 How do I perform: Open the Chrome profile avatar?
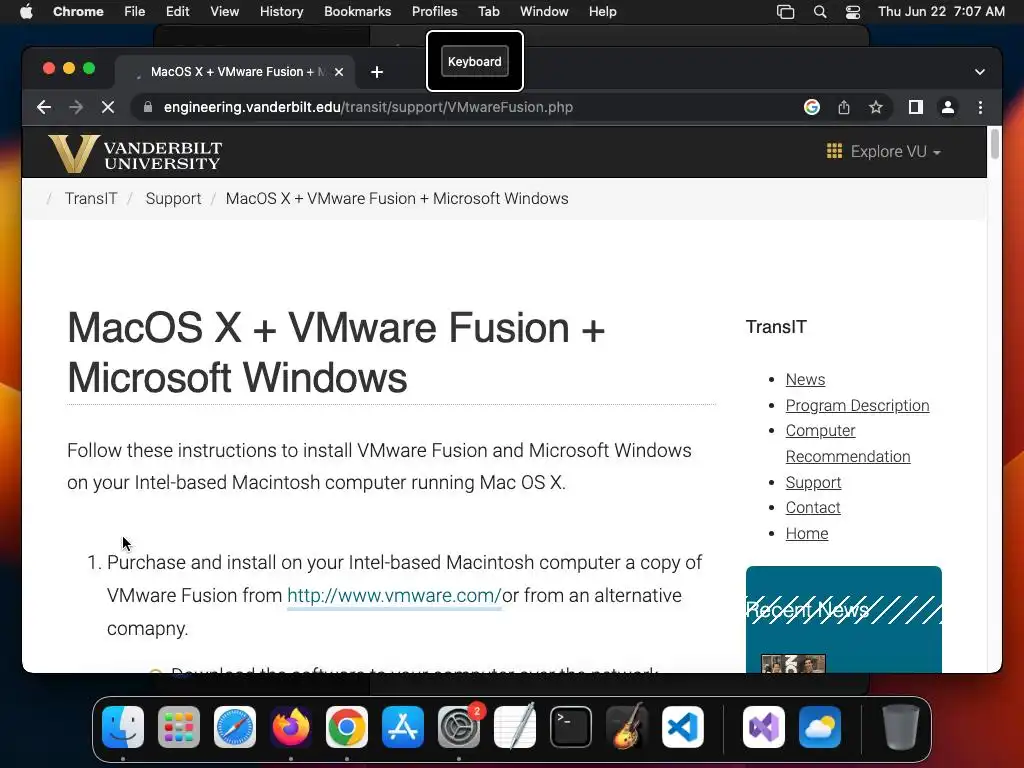point(948,107)
